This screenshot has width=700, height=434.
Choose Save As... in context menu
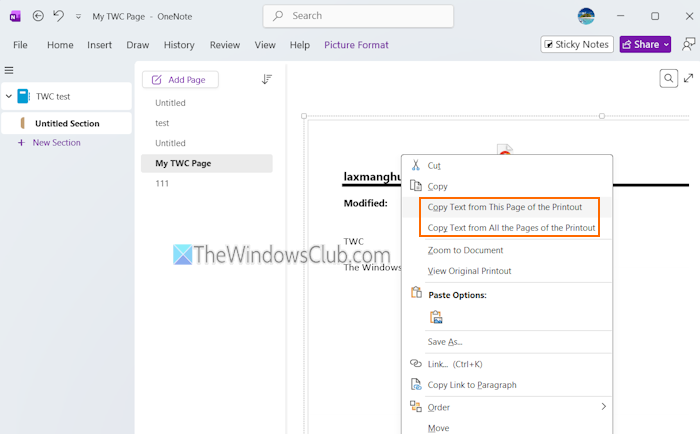(507, 342)
